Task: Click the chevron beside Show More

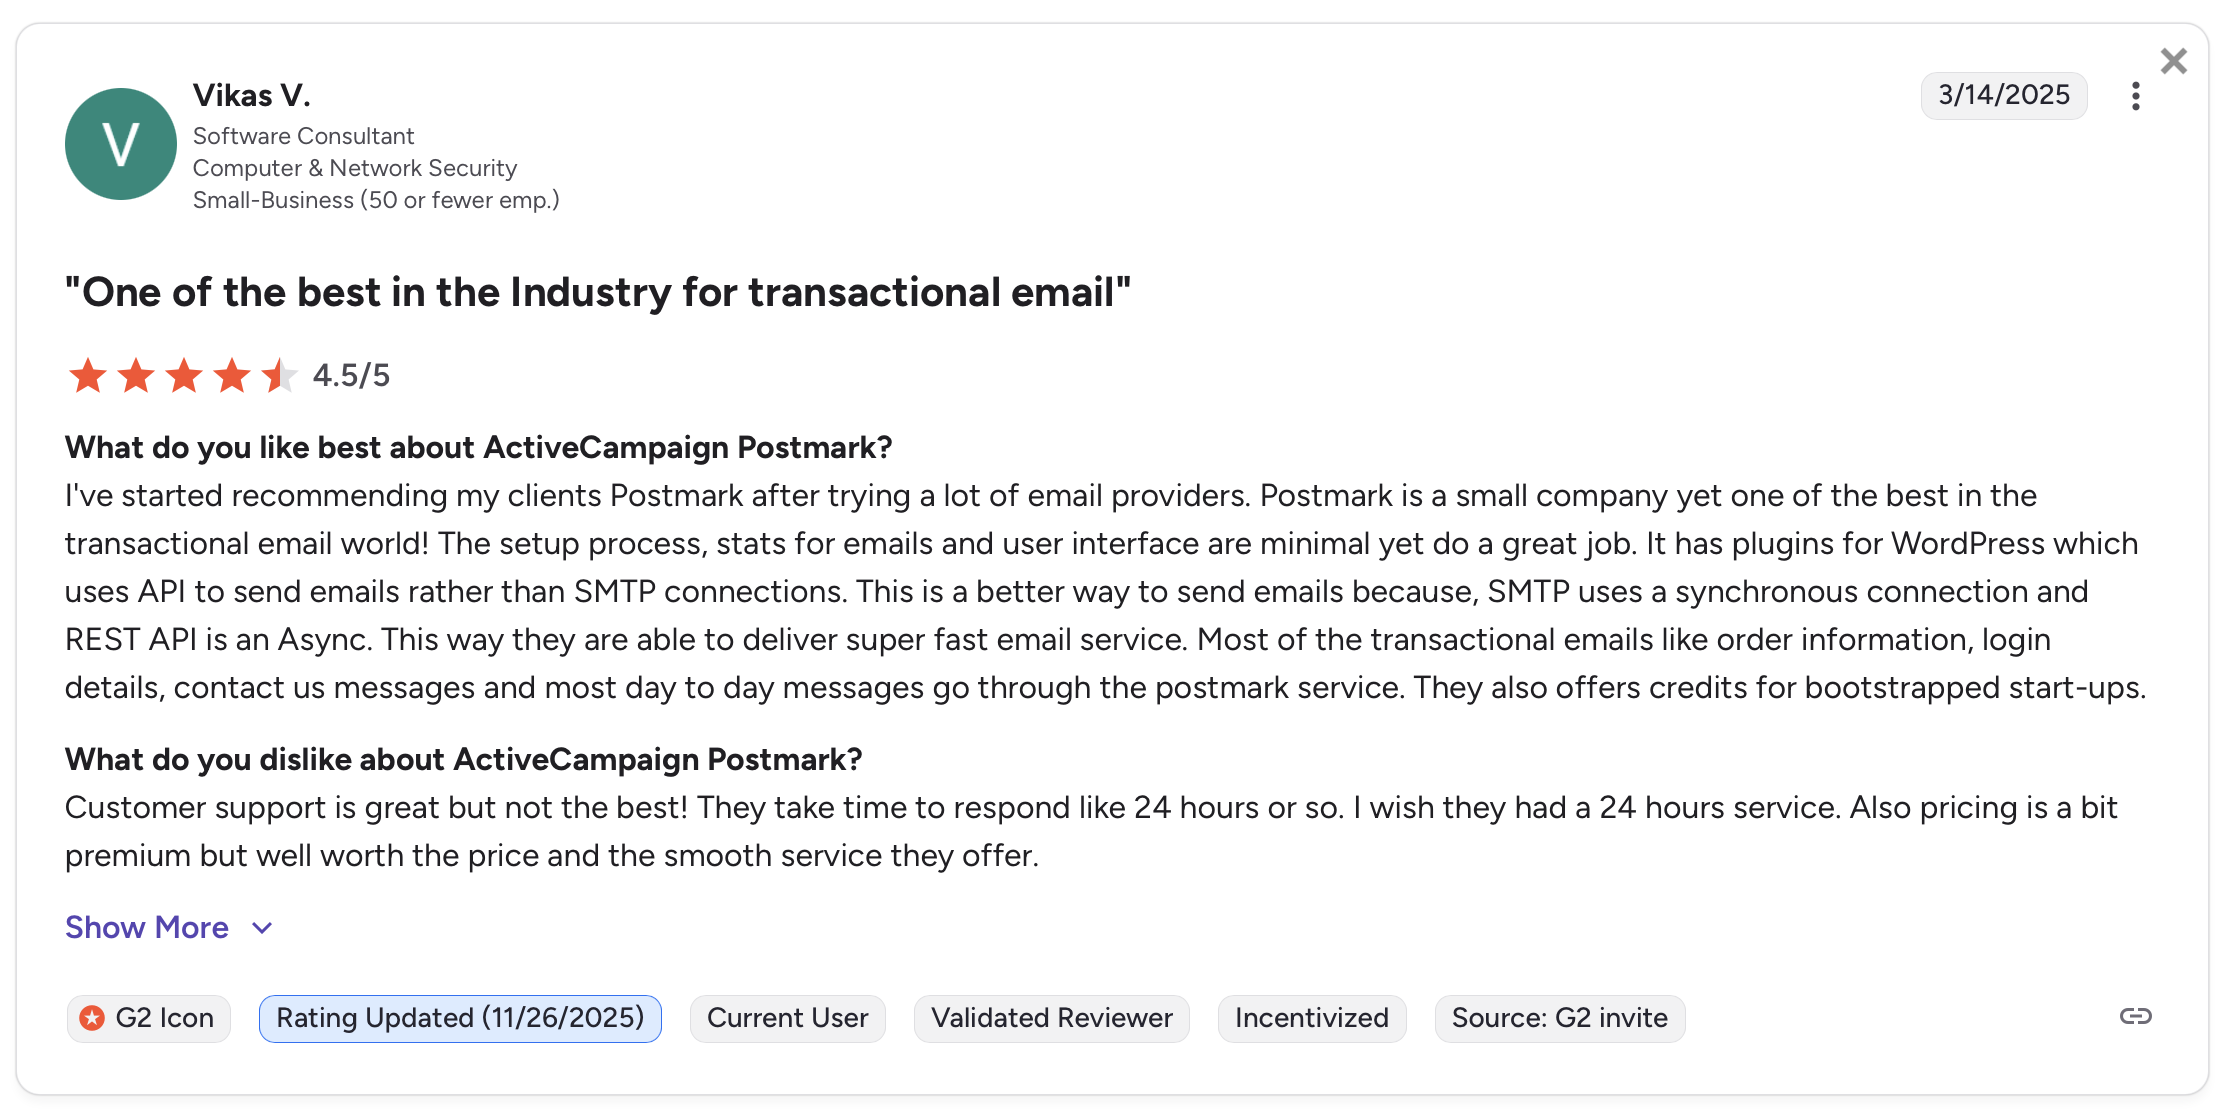Action: tap(262, 928)
